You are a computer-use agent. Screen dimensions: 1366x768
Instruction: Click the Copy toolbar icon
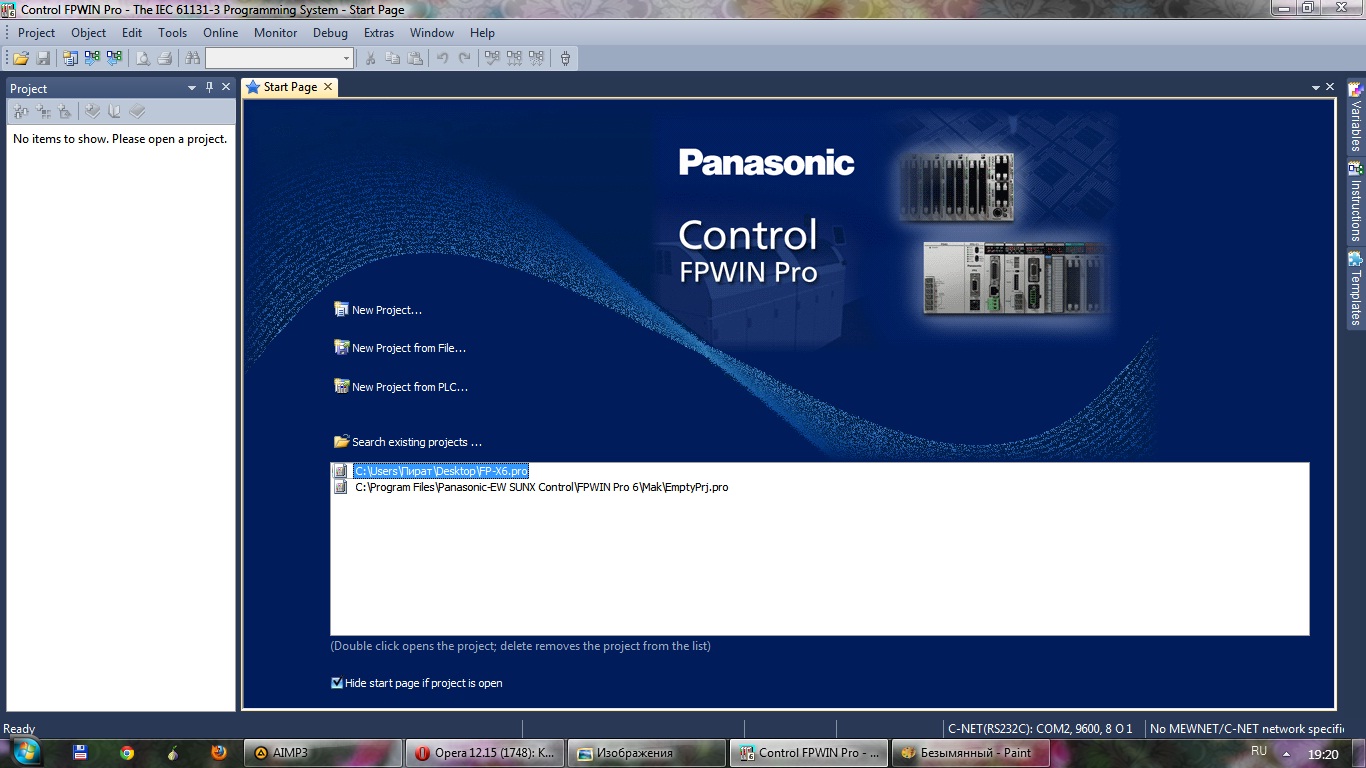tap(393, 58)
